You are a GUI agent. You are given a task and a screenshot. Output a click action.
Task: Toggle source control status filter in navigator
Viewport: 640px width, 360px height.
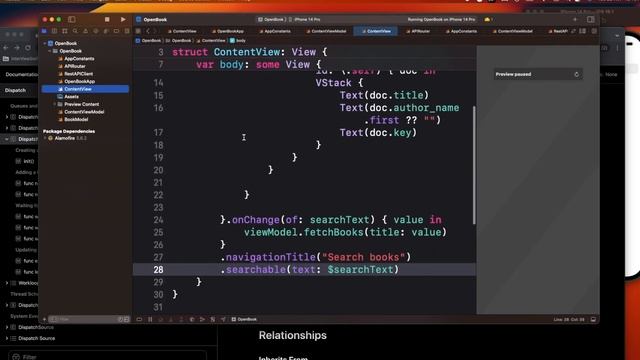[127, 319]
